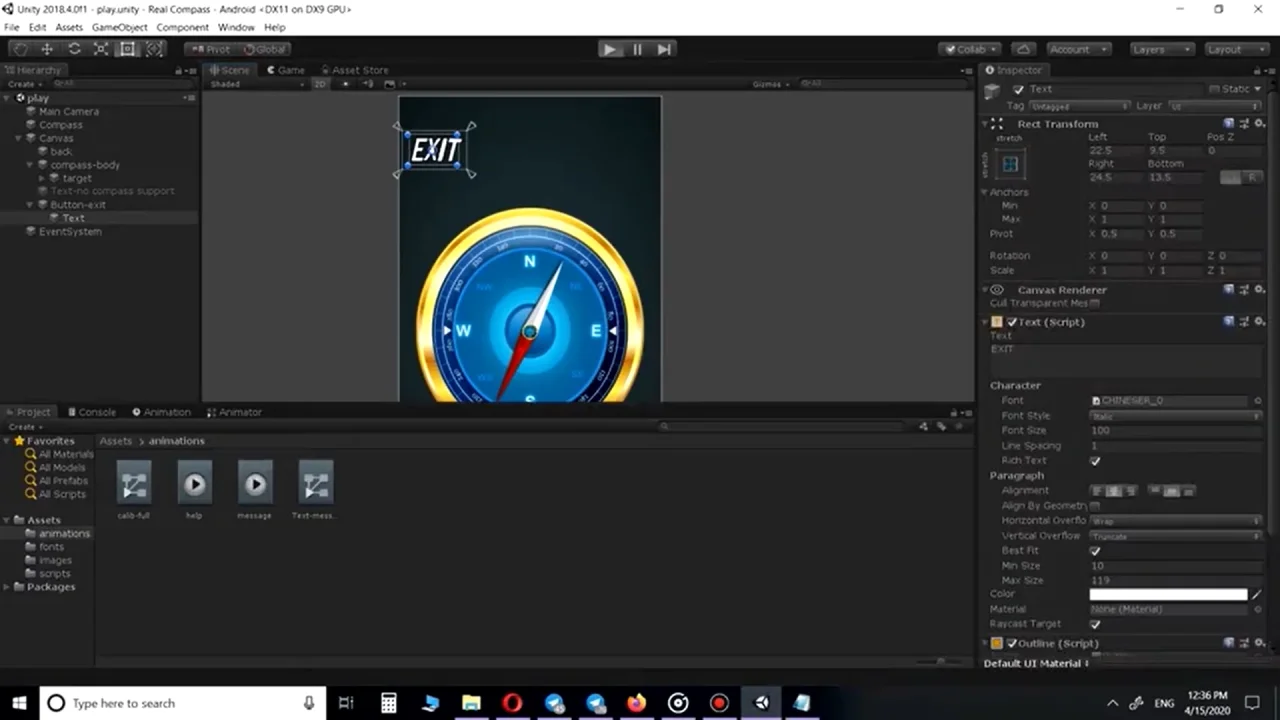Select Button-exit in Hierarchy
1280x720 pixels.
tap(77, 204)
